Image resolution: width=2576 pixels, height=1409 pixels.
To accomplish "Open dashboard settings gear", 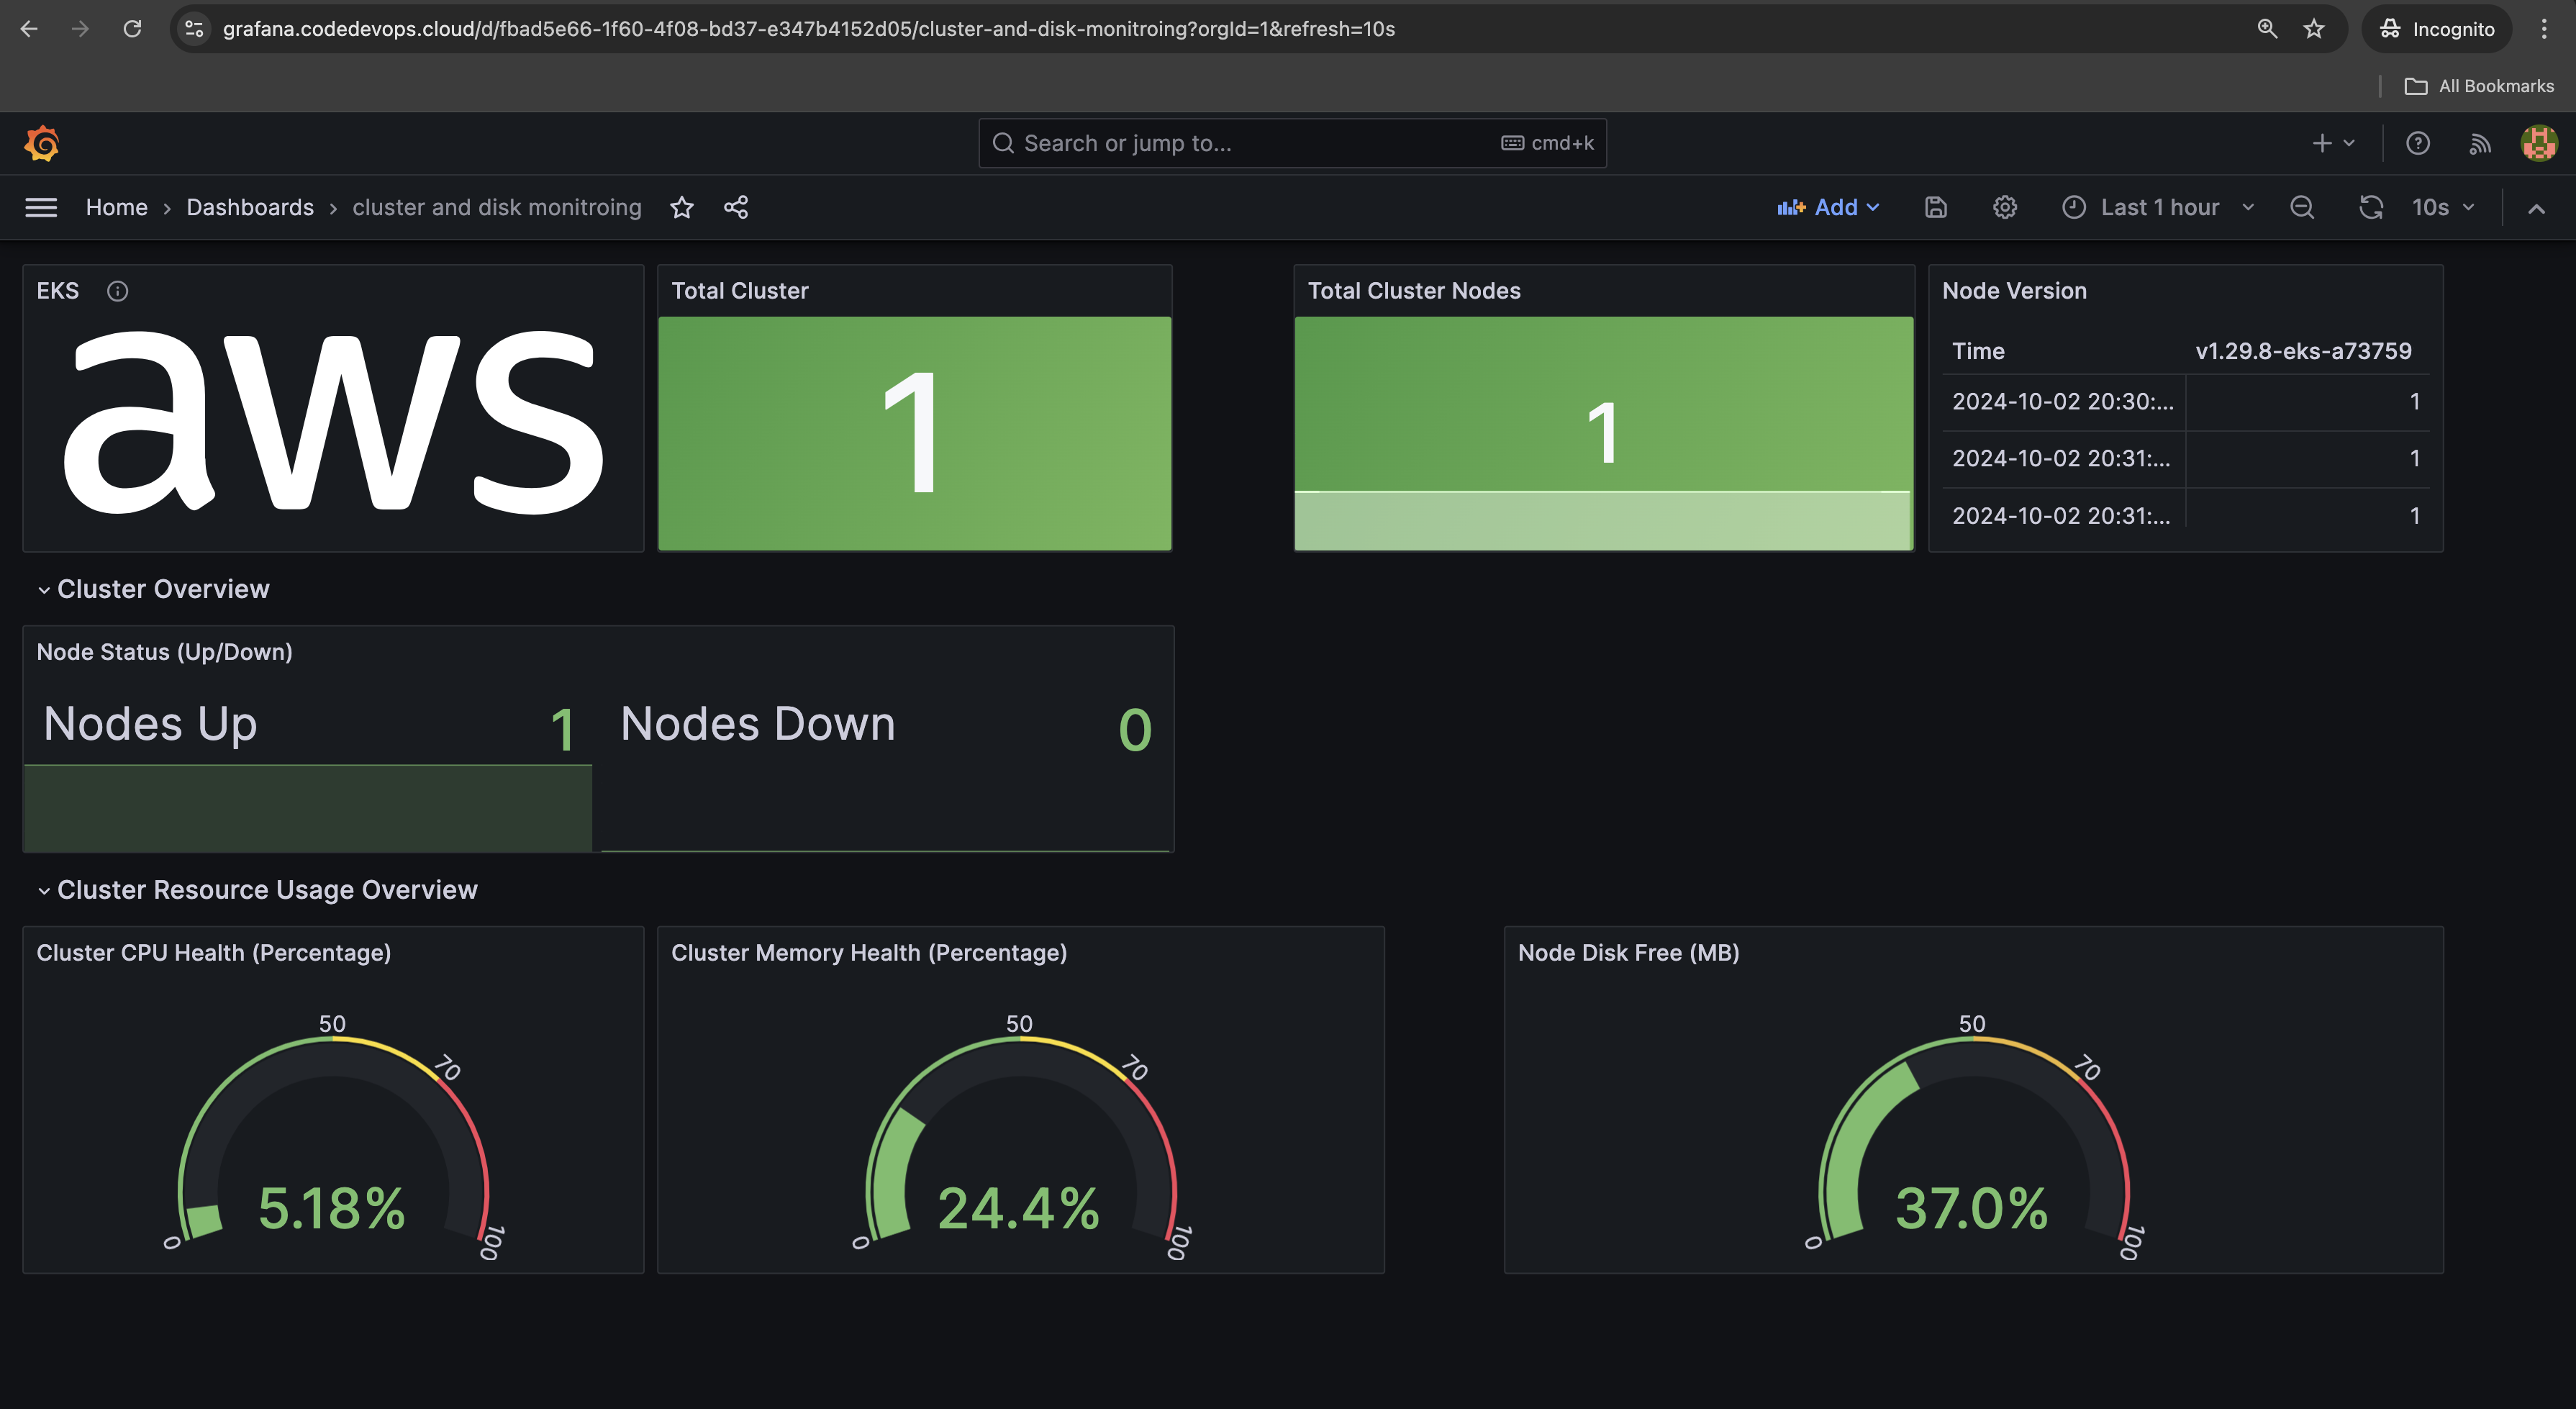I will pos(2005,207).
